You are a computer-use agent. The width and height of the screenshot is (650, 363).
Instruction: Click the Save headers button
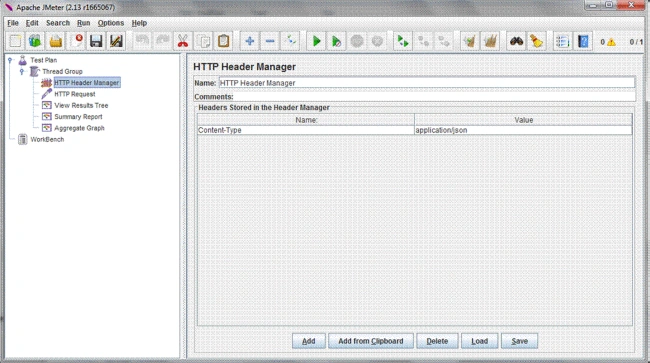(x=519, y=341)
